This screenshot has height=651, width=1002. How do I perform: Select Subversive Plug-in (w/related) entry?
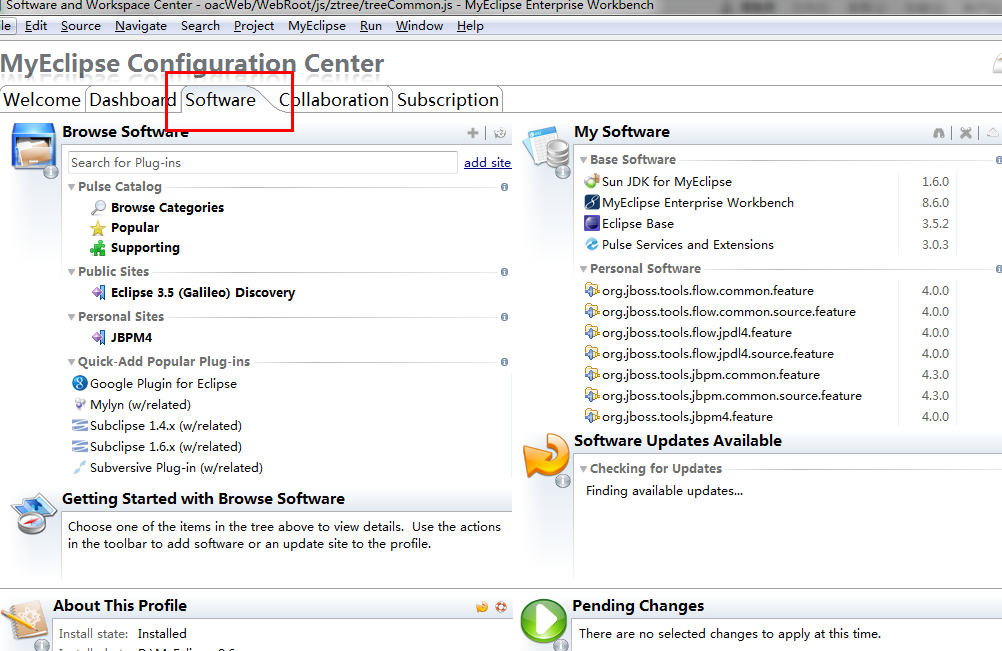click(x=176, y=468)
